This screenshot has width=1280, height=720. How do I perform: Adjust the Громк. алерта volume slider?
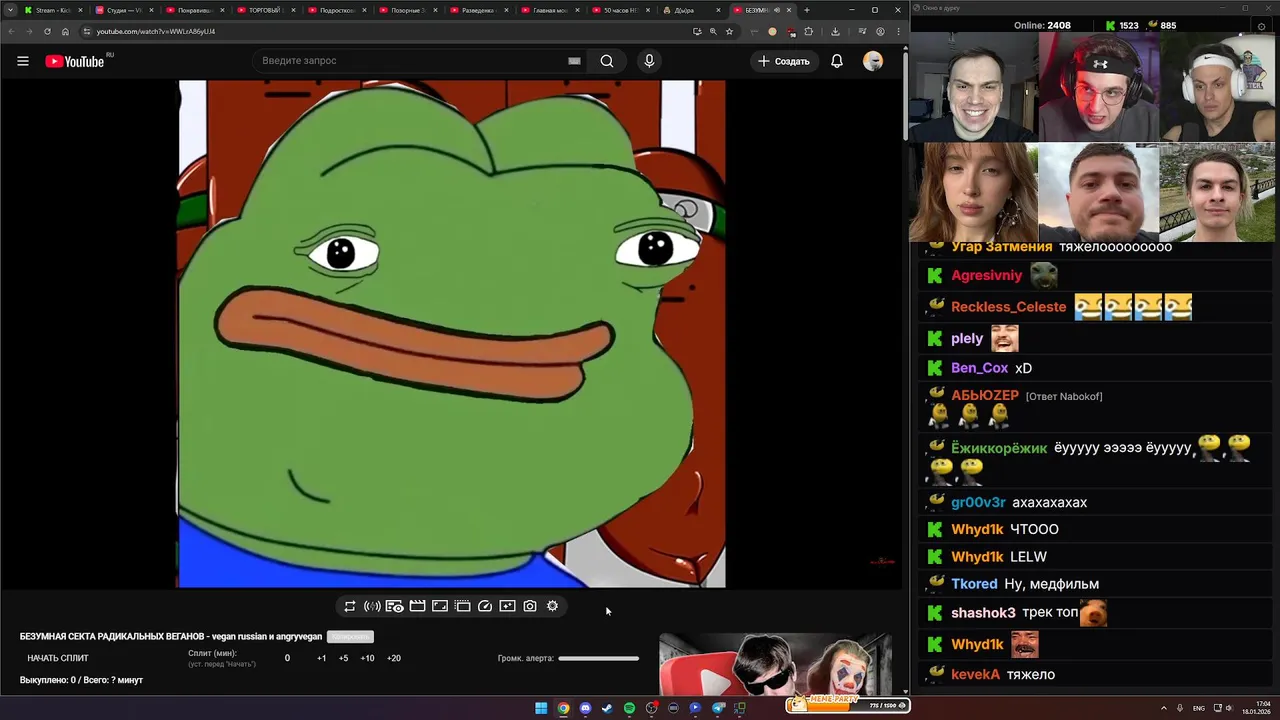598,658
